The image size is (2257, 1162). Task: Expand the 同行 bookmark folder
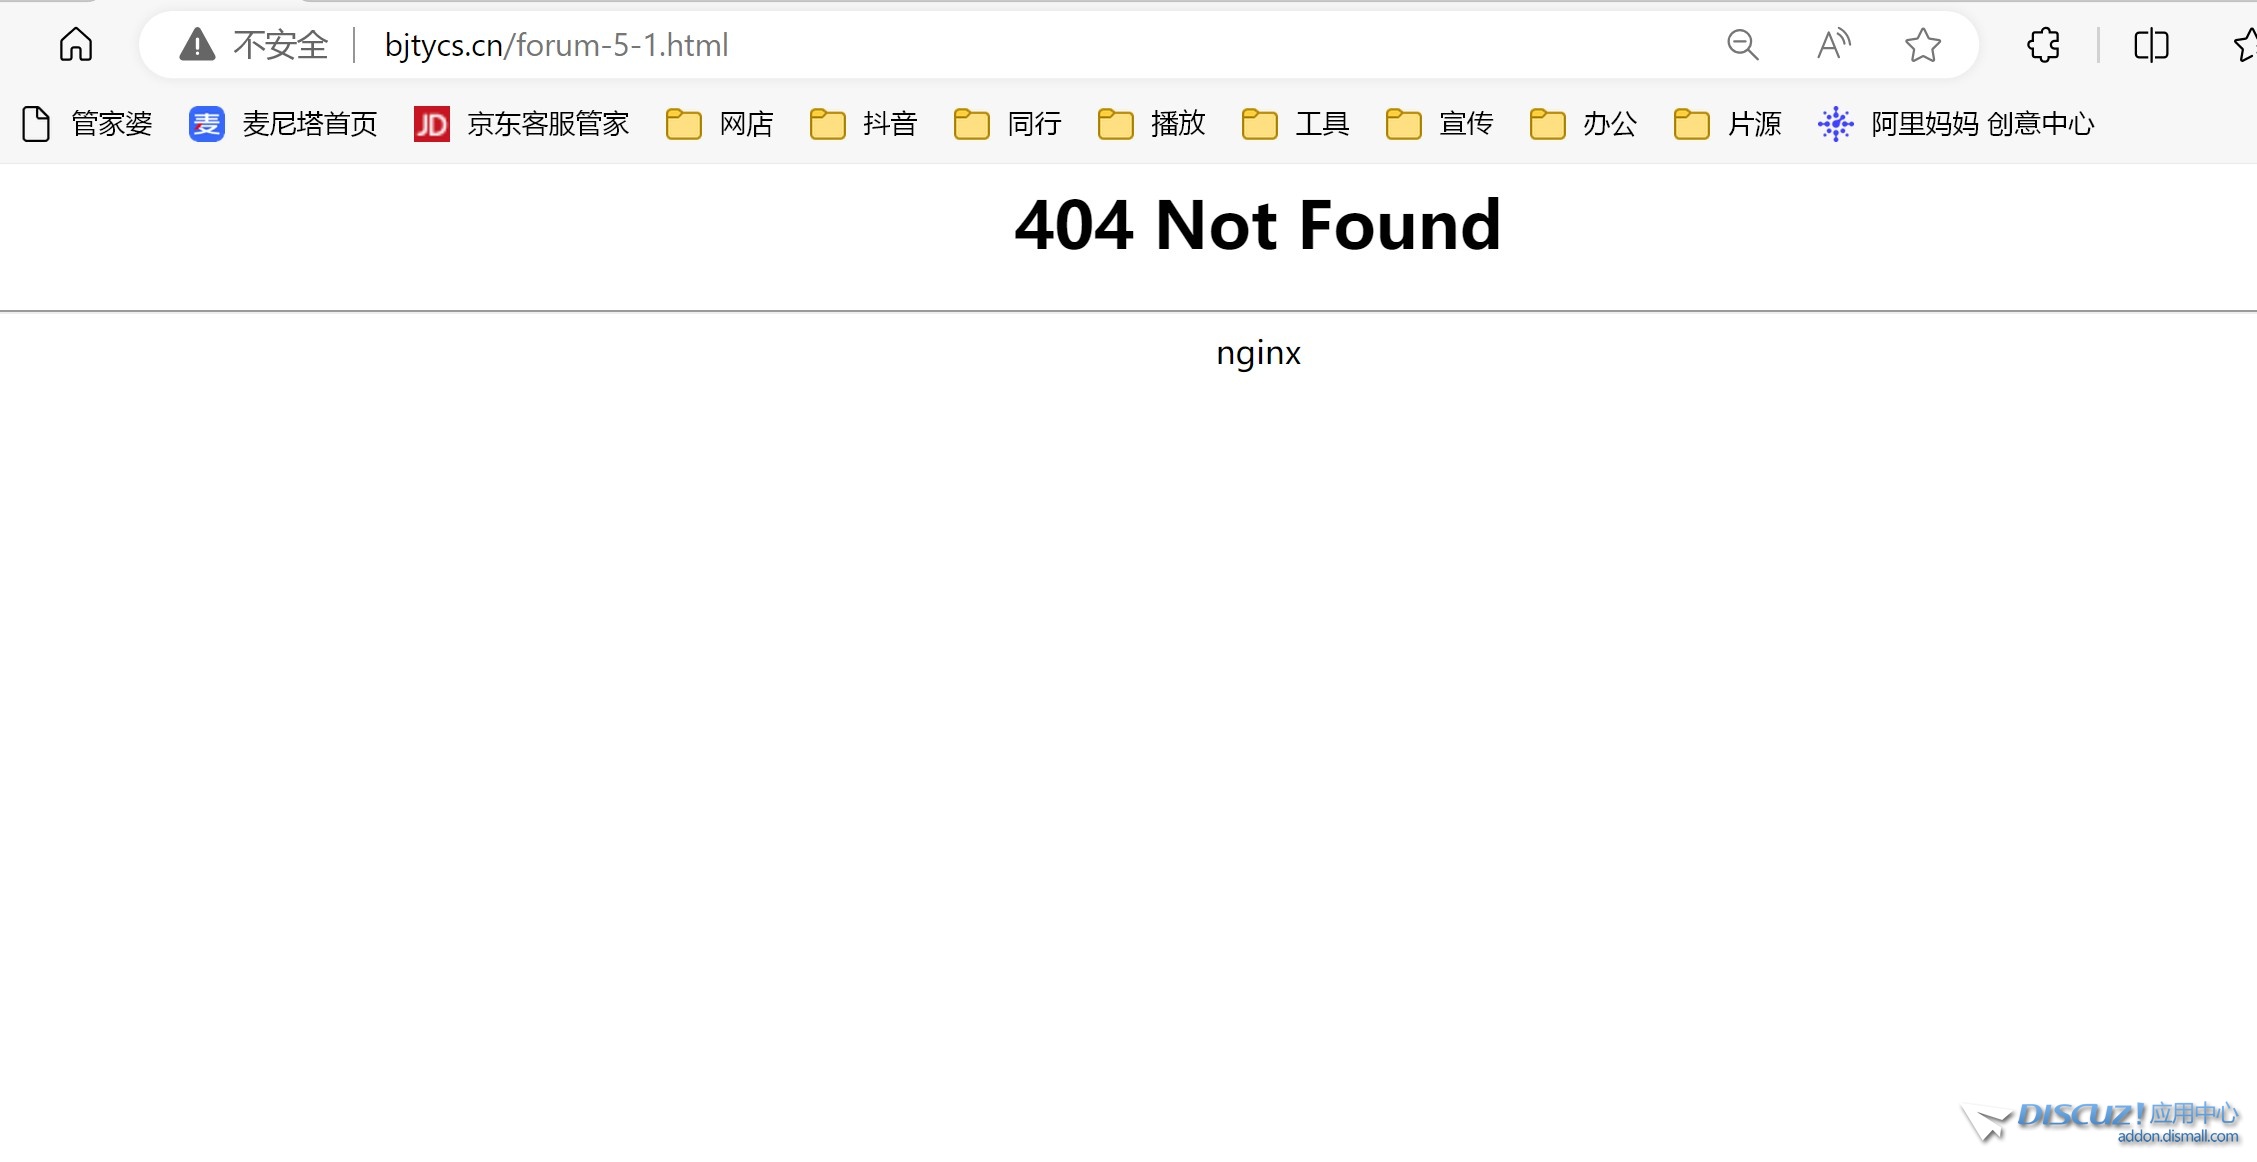pos(1008,124)
